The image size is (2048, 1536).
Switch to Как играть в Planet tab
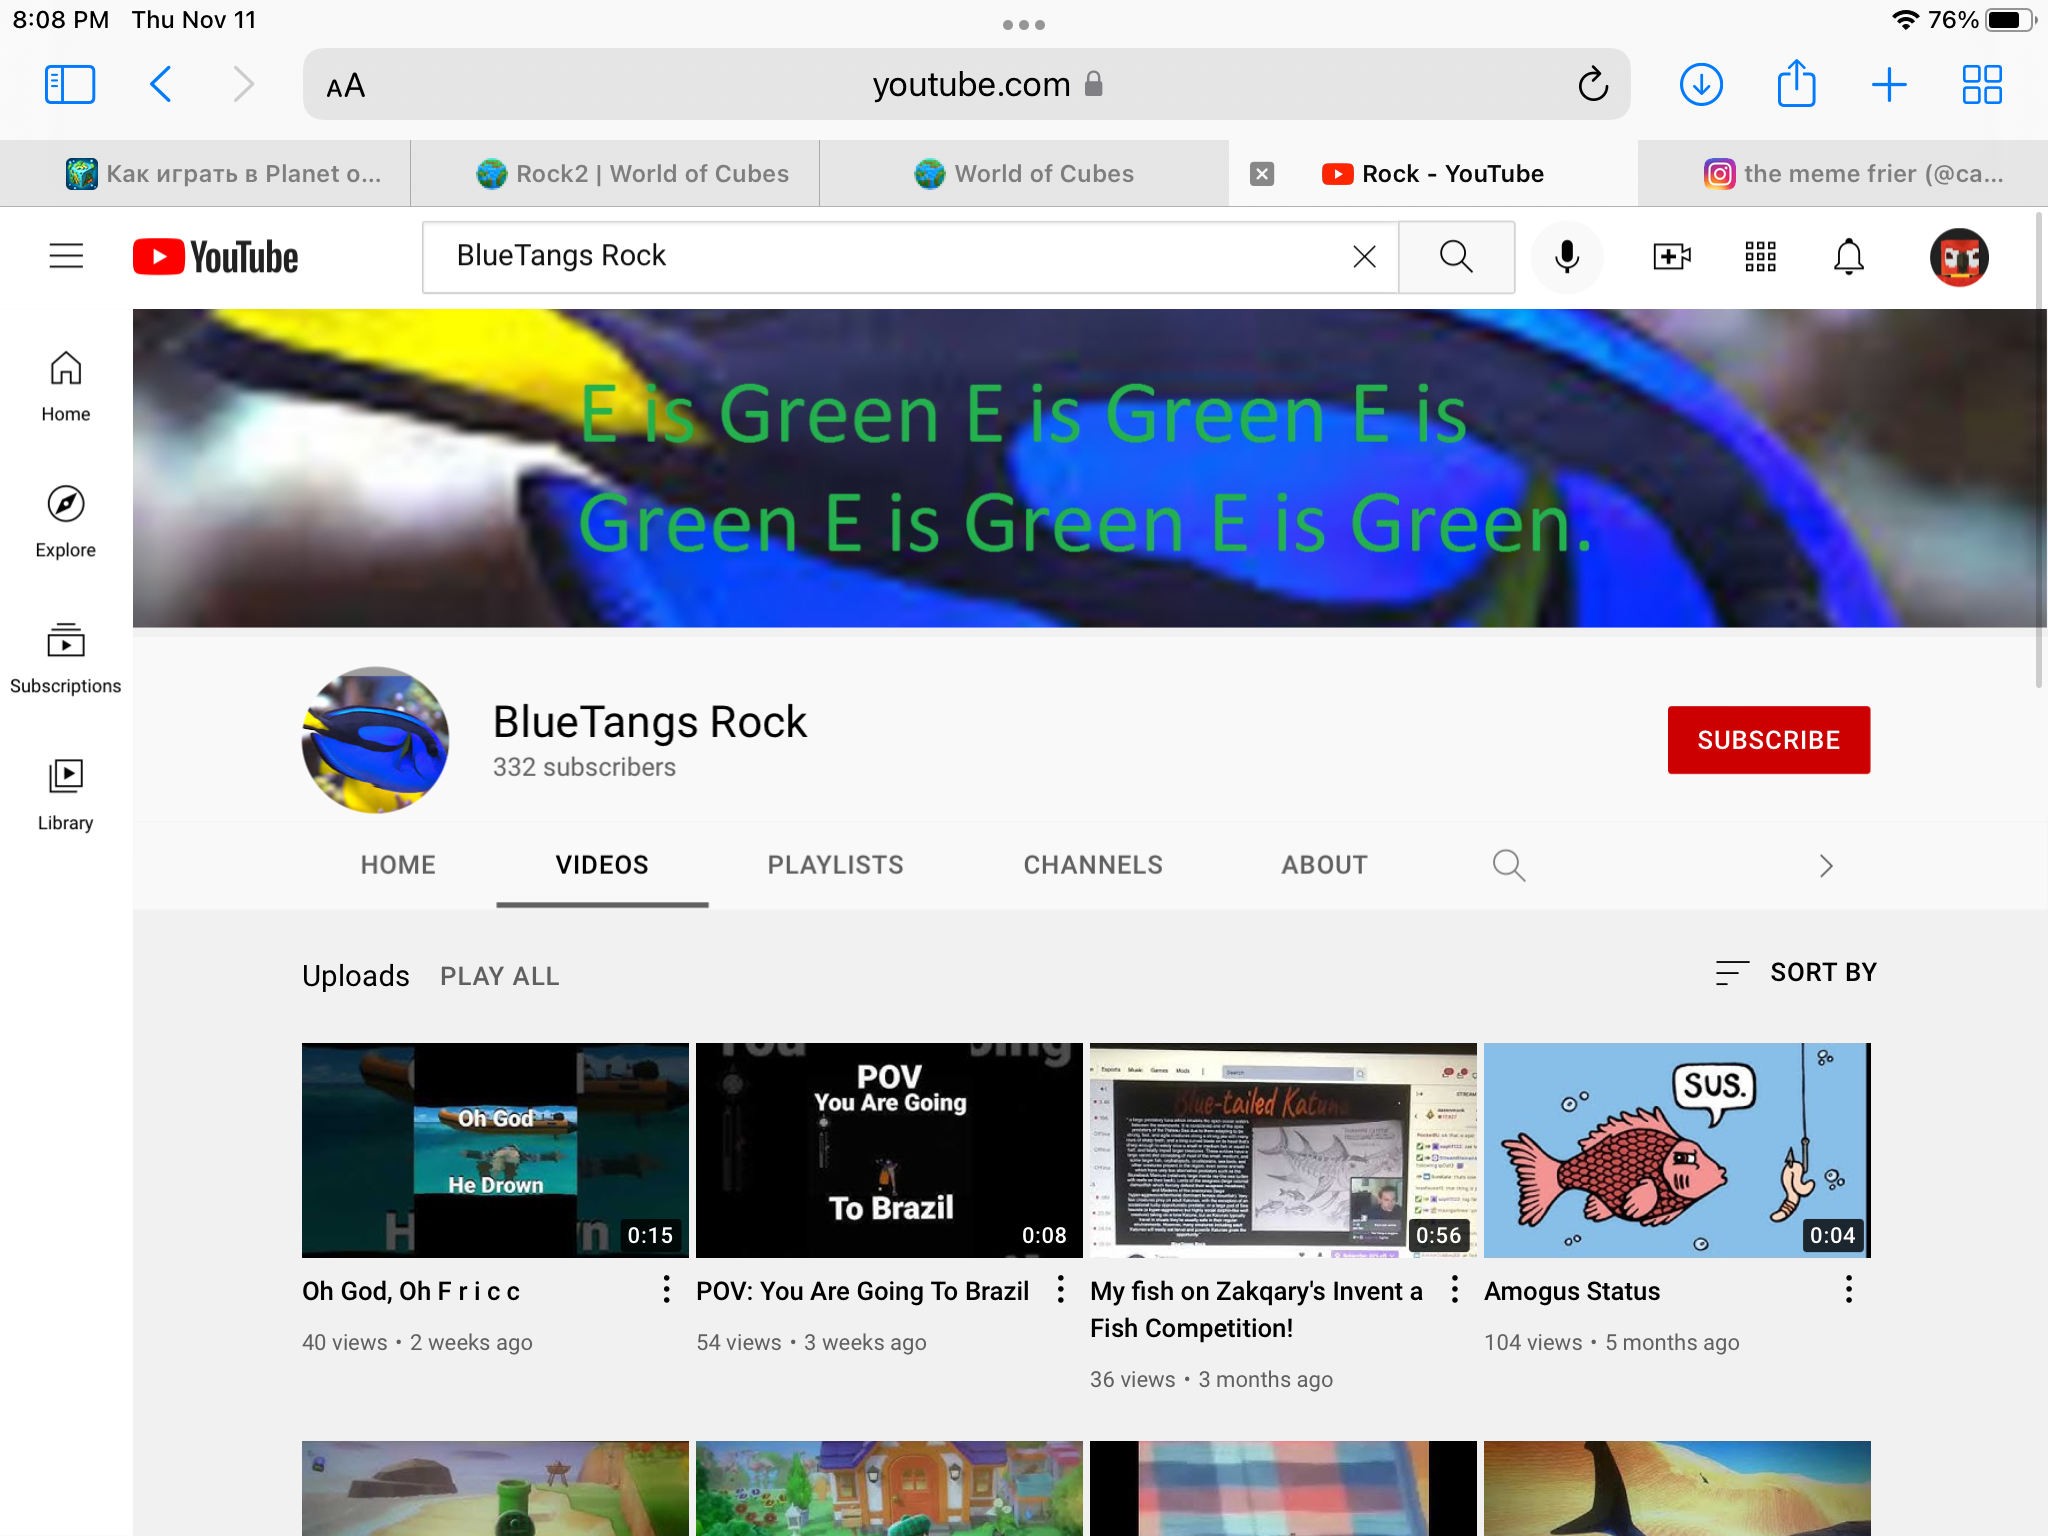(x=205, y=174)
